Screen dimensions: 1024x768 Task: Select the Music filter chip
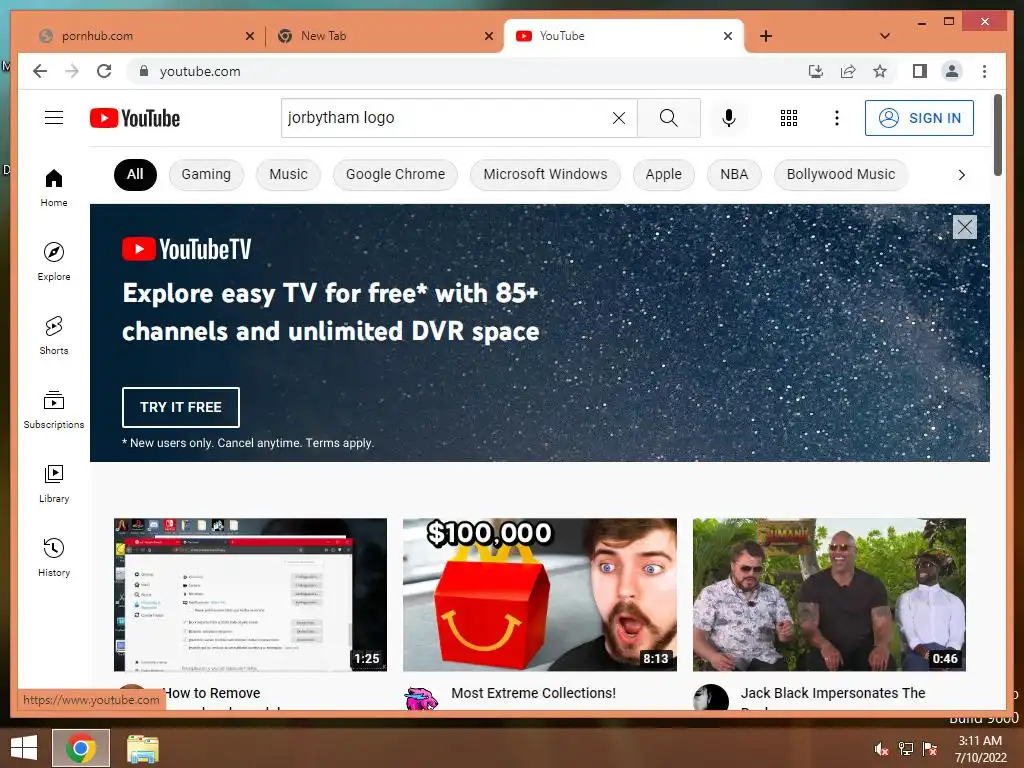(288, 174)
